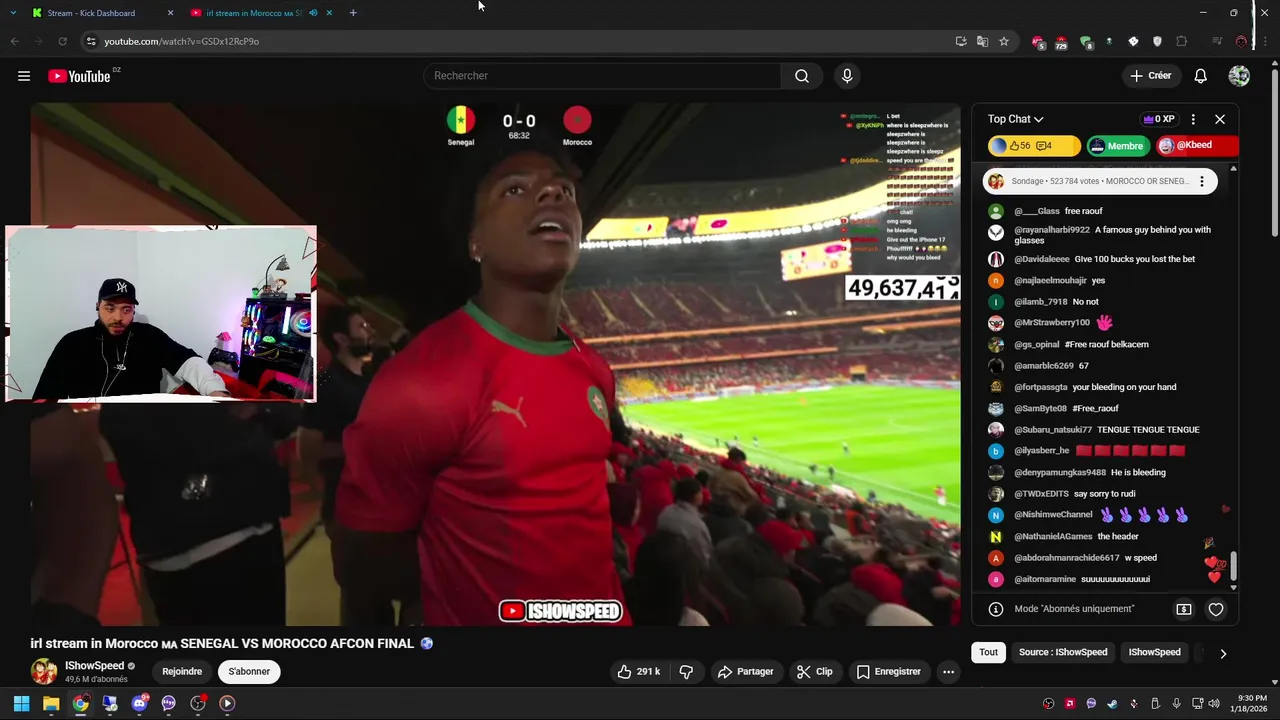This screenshot has height=720, width=1280.
Task: Open the YouTube hamburger guide menu
Action: (24, 76)
